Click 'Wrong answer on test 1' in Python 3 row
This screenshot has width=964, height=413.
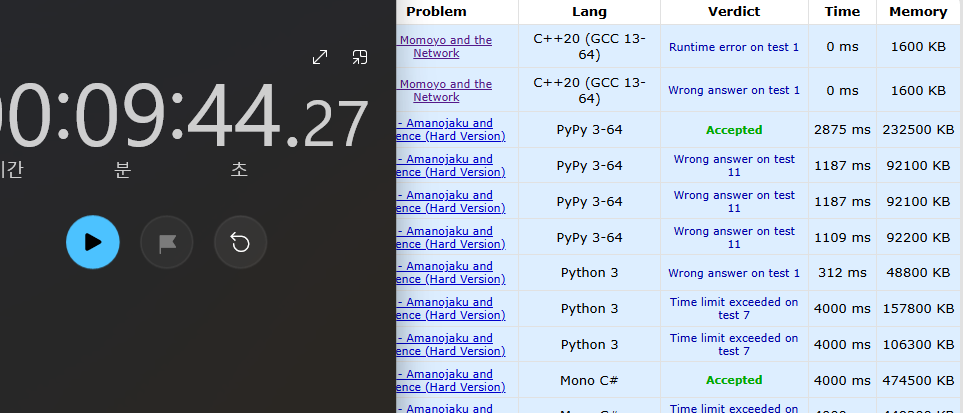[734, 273]
